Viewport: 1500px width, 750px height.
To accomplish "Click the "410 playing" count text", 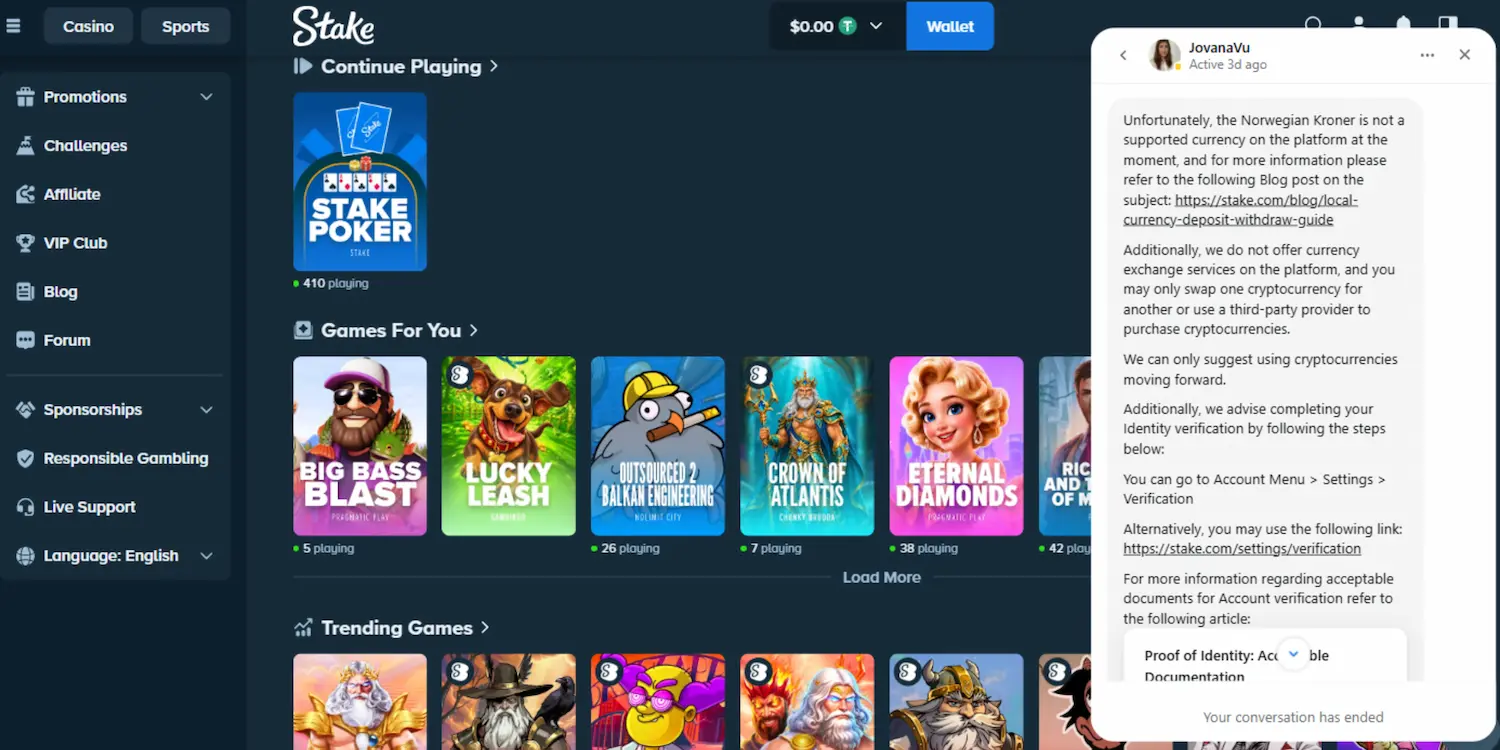I will pyautogui.click(x=336, y=284).
